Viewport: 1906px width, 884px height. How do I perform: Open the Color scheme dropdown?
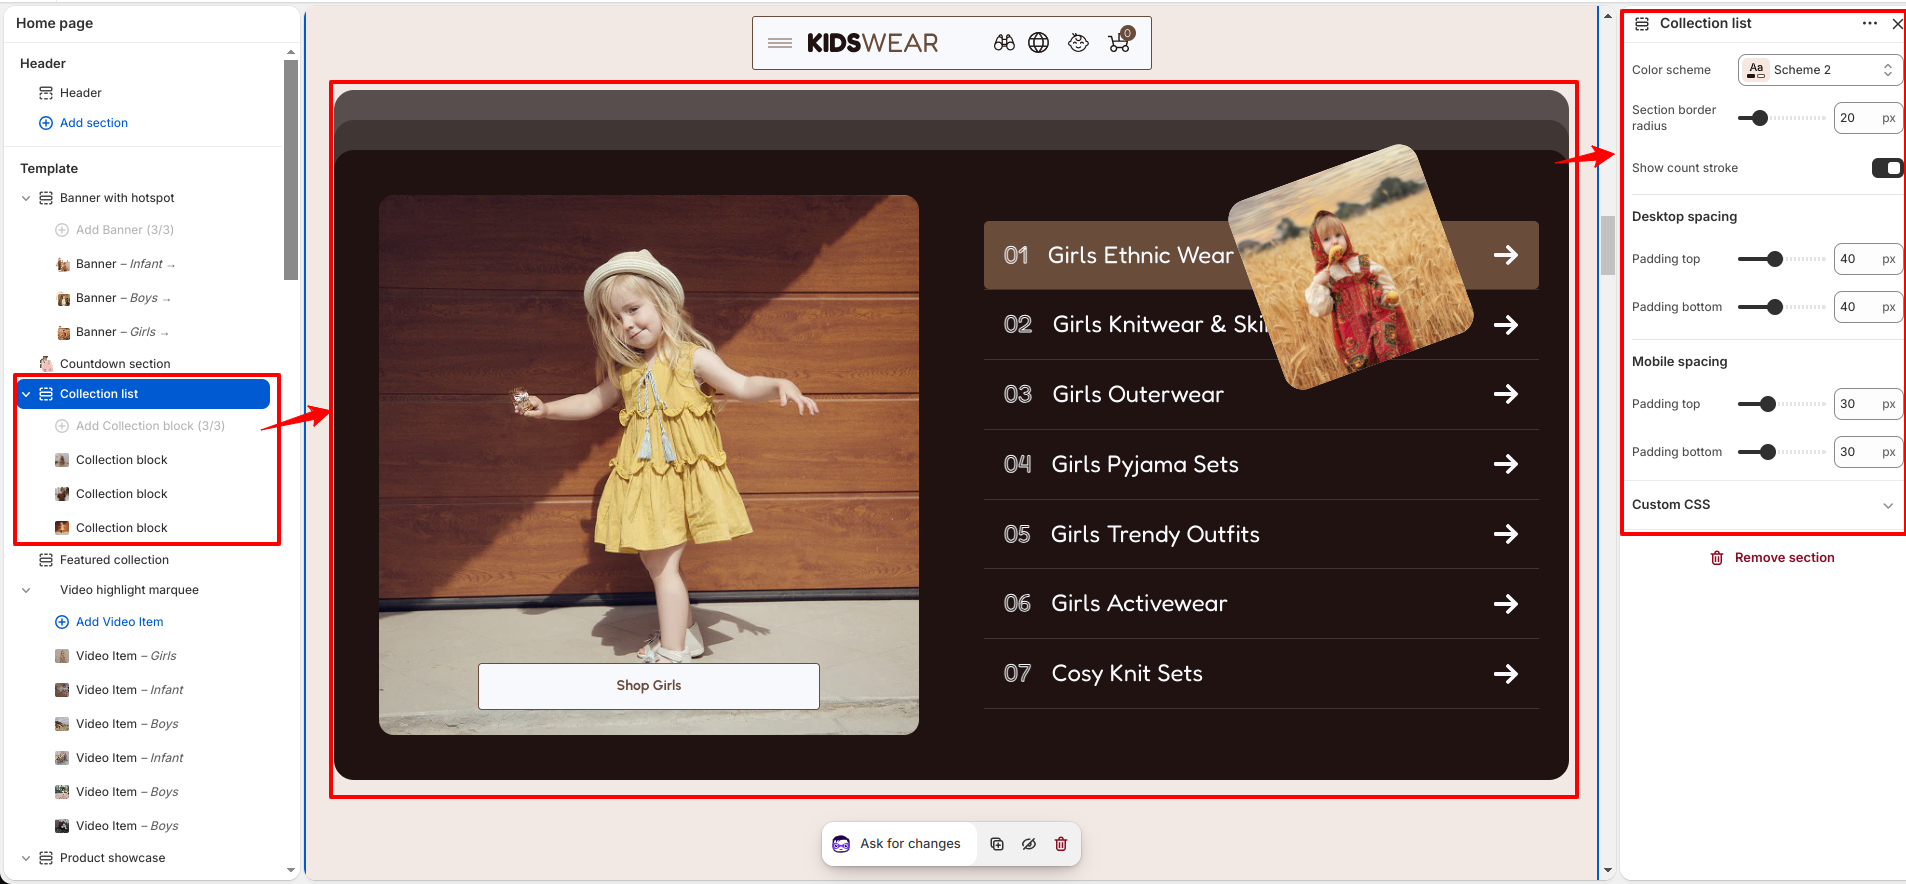pos(1819,70)
